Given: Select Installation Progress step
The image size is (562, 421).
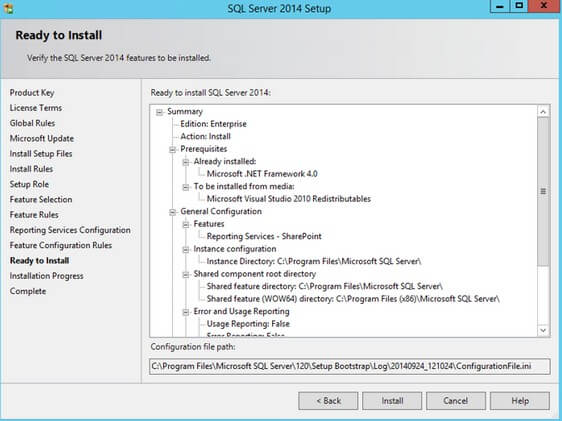Looking at the screenshot, I should pos(47,276).
